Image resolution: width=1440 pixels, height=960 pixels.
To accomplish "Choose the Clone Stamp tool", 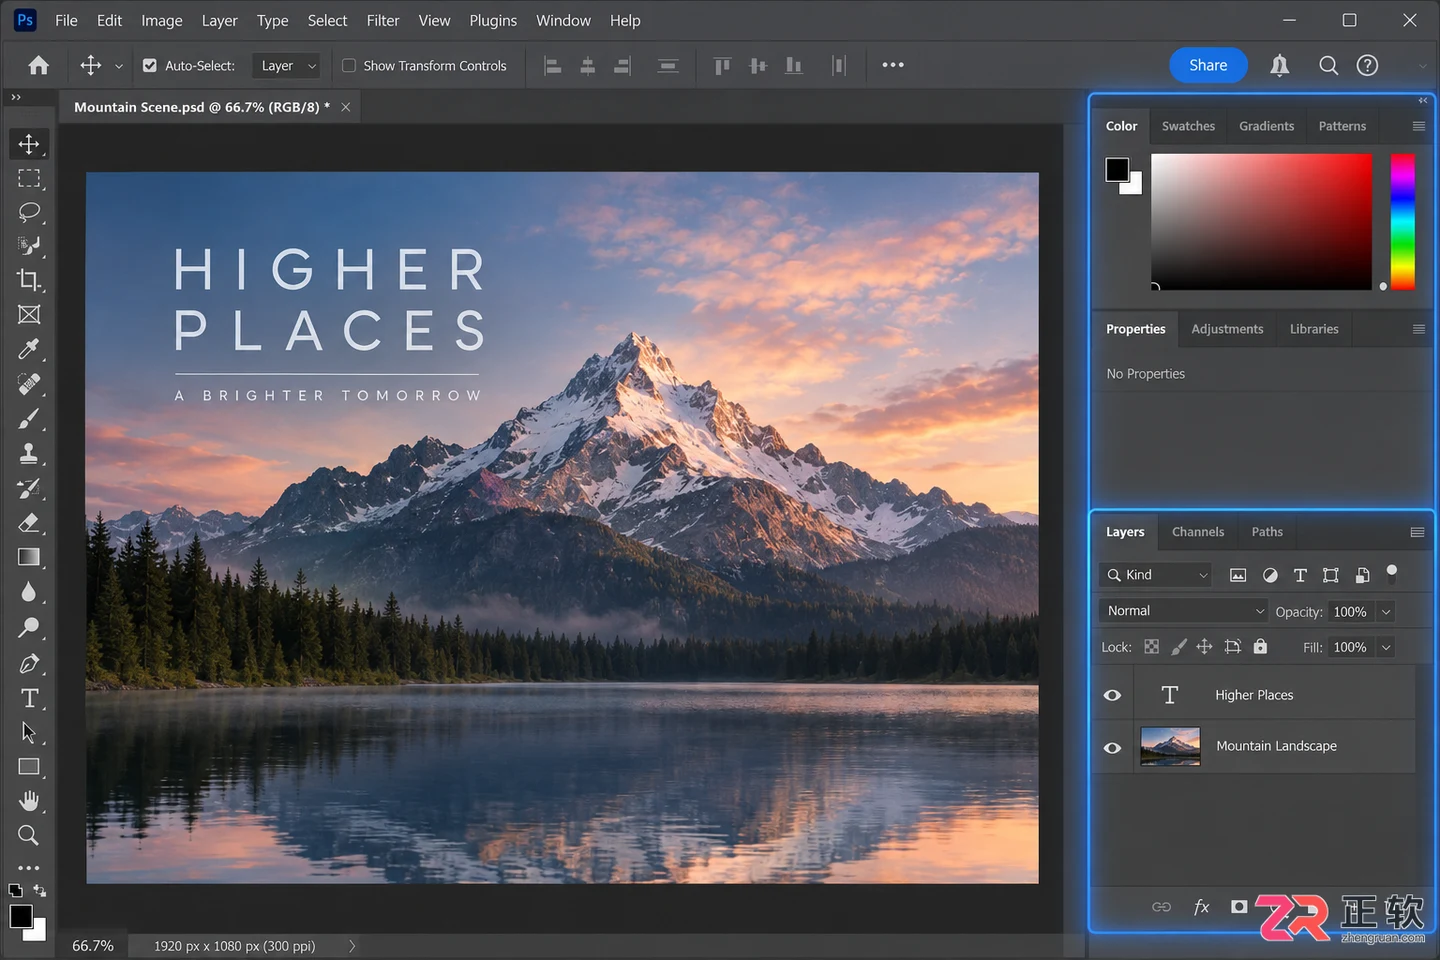I will pyautogui.click(x=29, y=453).
